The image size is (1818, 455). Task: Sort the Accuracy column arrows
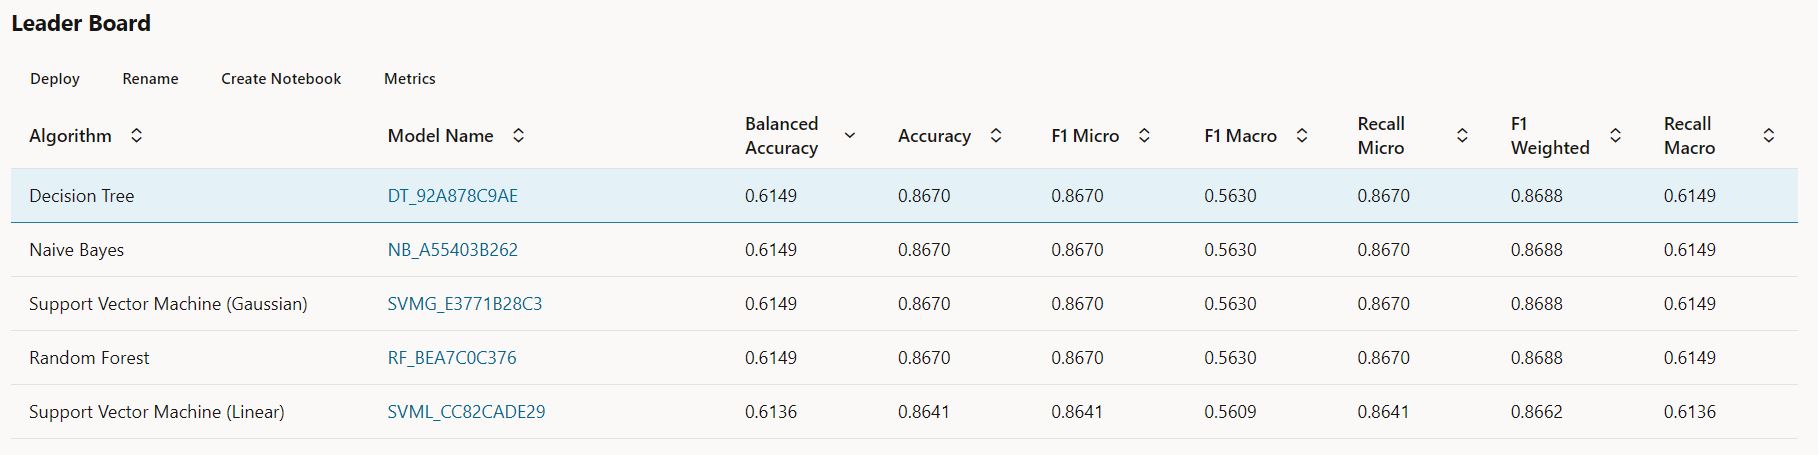pos(996,135)
